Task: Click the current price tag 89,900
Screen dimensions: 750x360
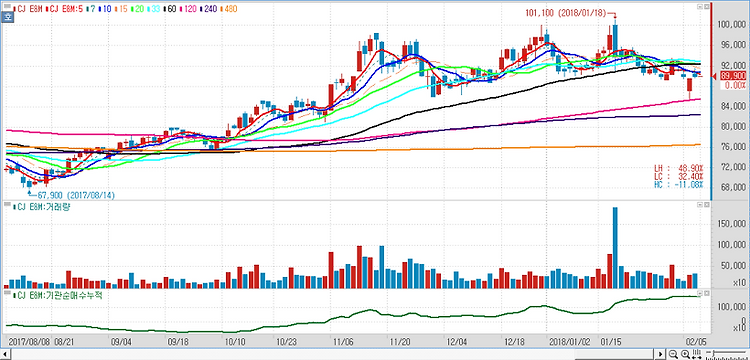Action: [732, 76]
